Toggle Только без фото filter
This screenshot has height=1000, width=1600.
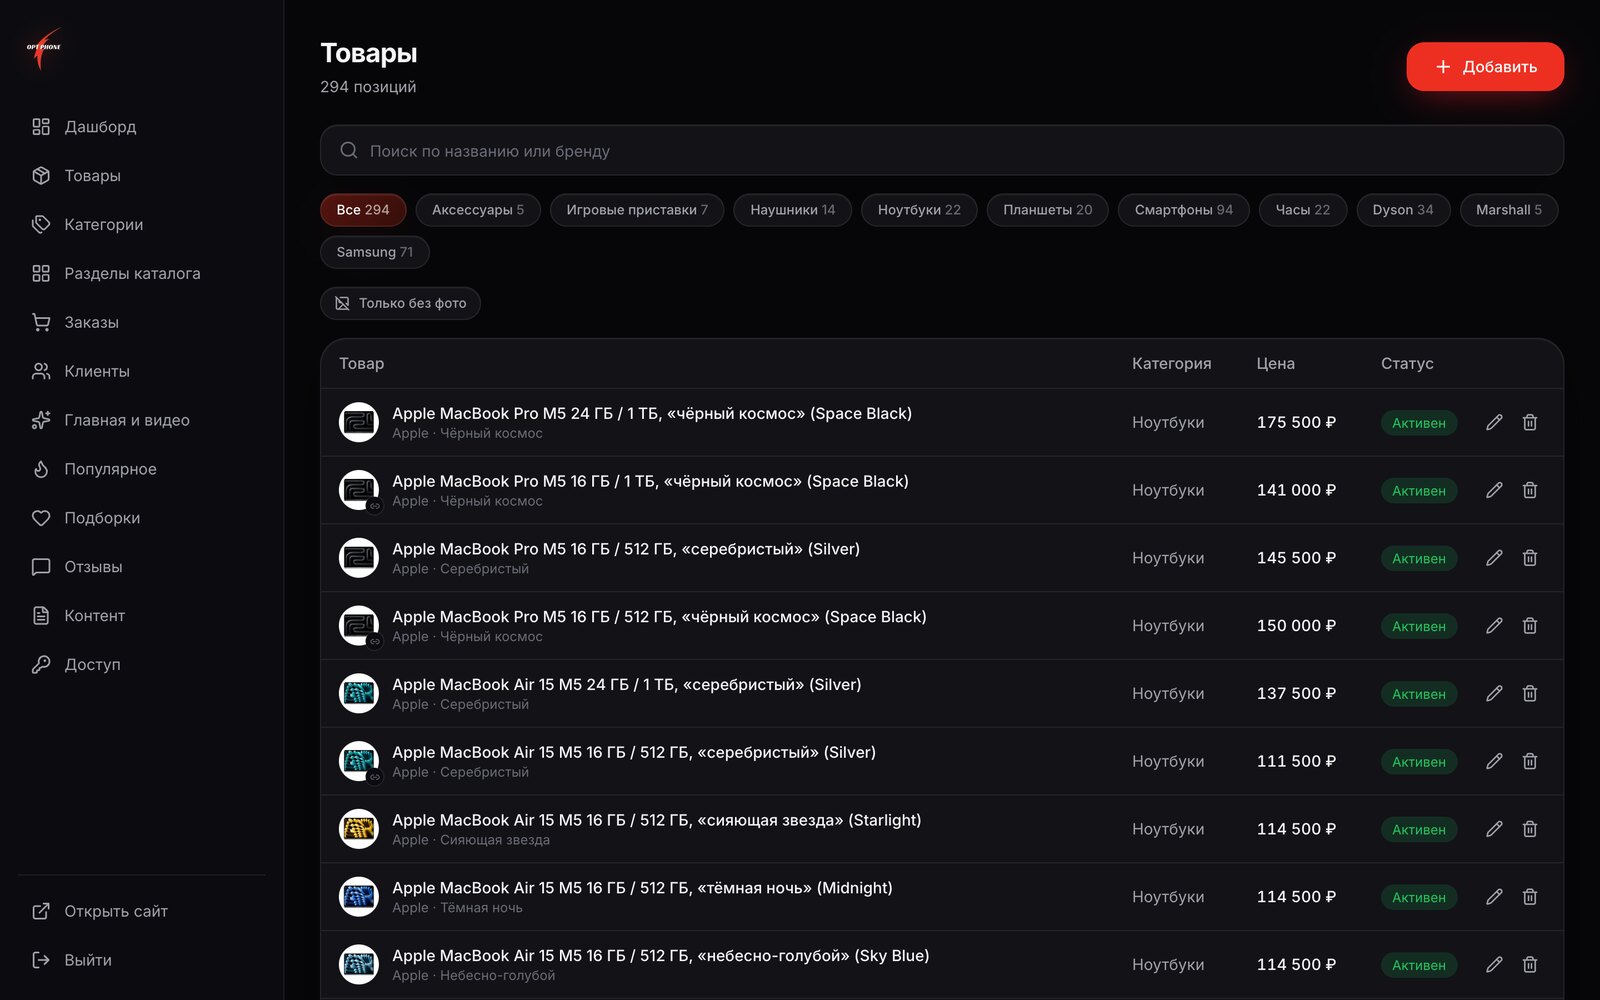(400, 304)
